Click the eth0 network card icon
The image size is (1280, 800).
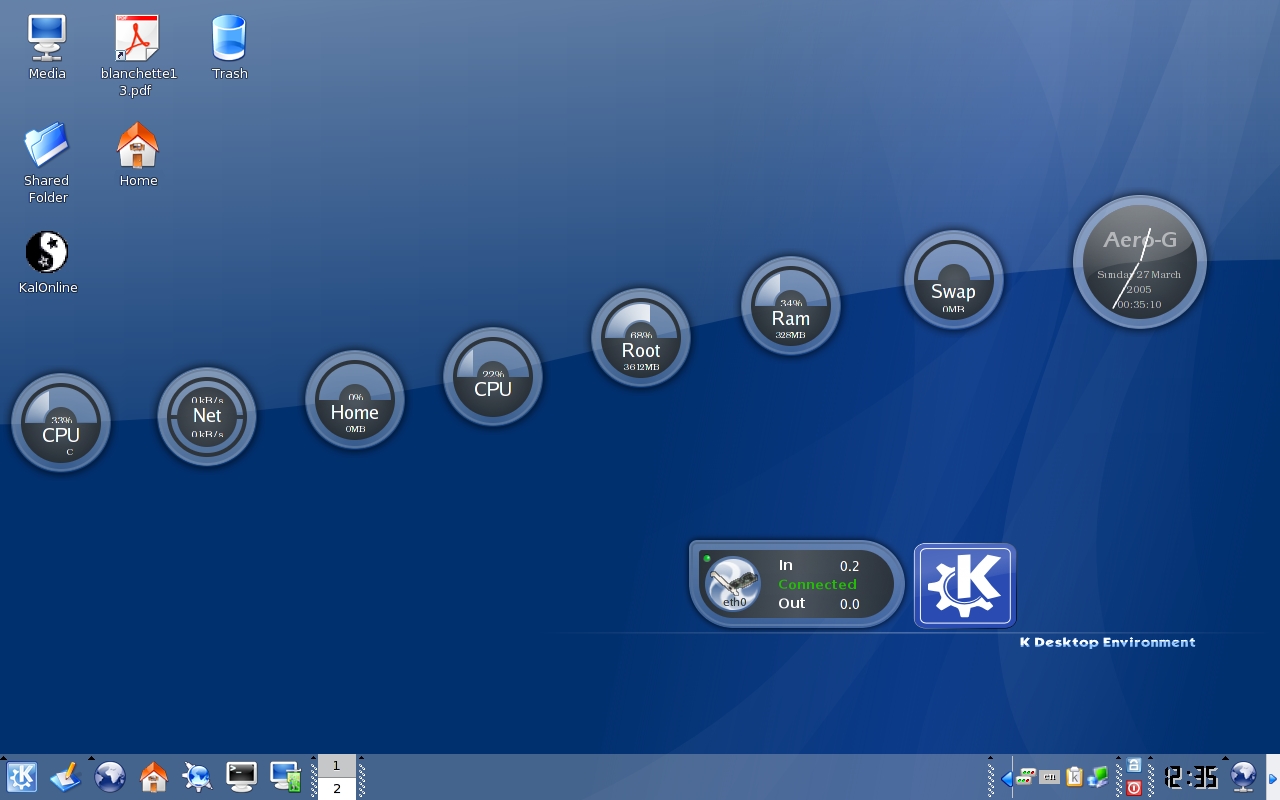[x=733, y=582]
